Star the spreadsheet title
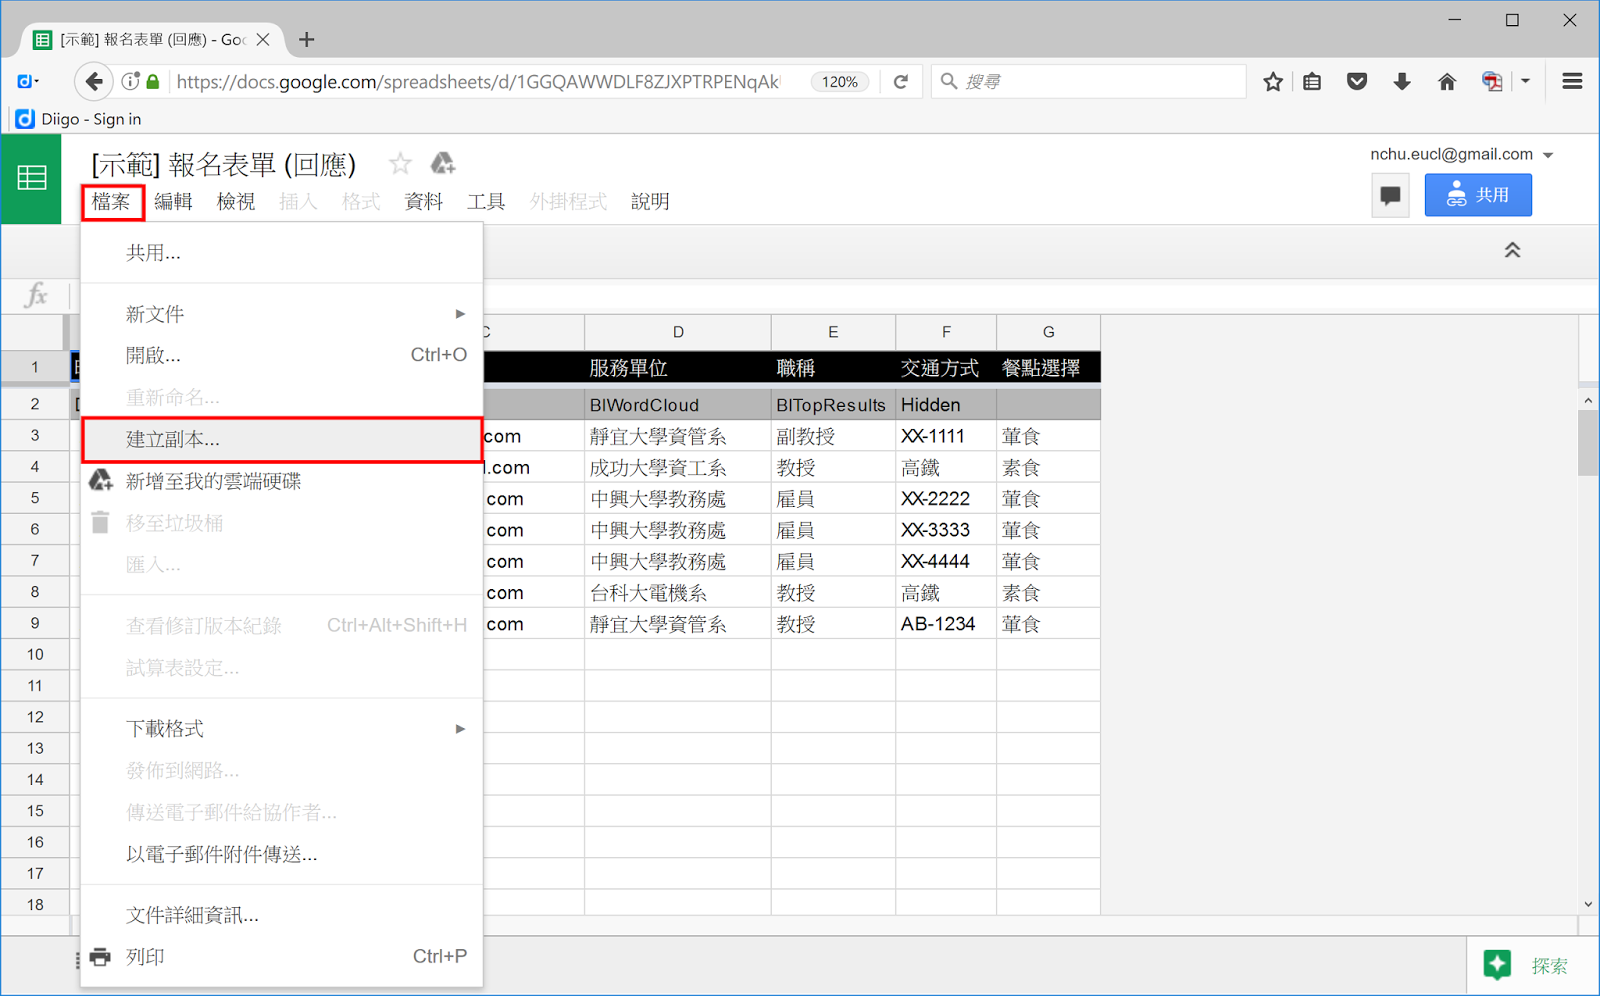The image size is (1600, 996). (400, 163)
